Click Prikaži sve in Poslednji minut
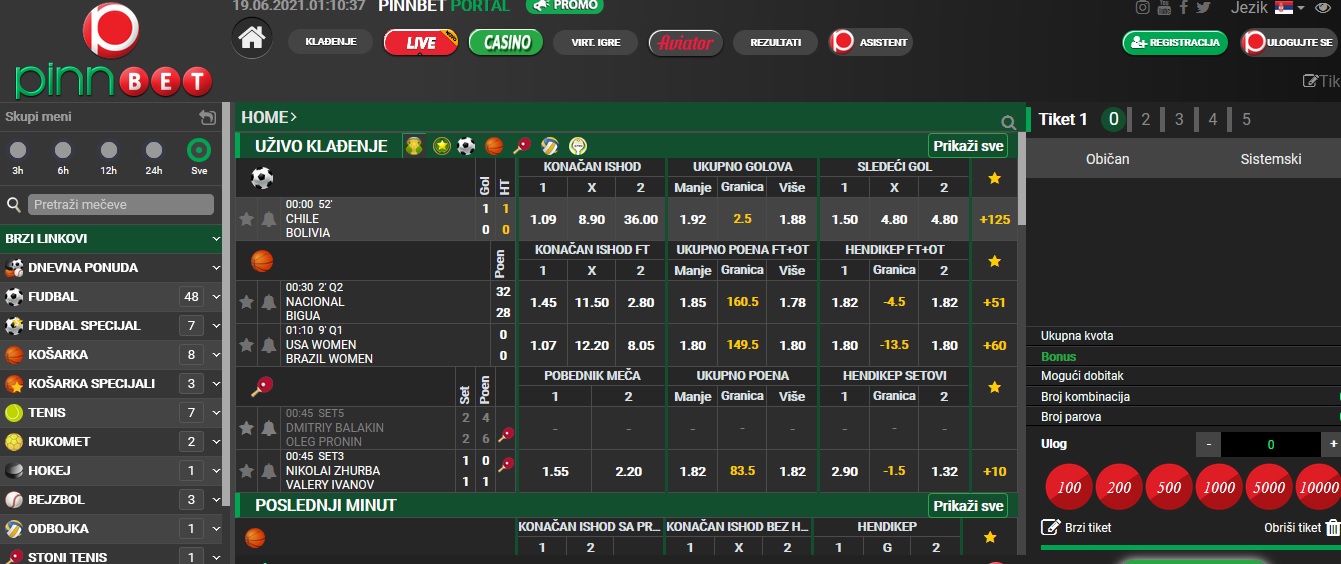The image size is (1341, 564). 968,506
